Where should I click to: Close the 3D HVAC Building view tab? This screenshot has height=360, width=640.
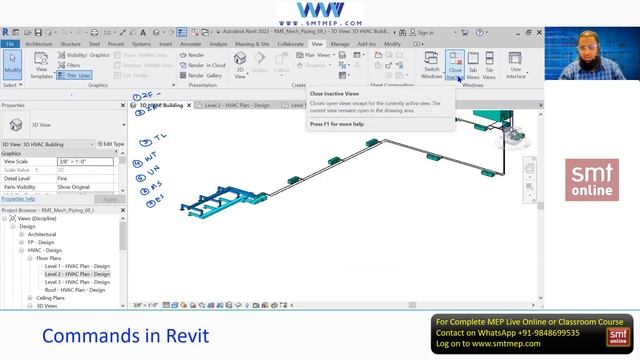(x=189, y=105)
